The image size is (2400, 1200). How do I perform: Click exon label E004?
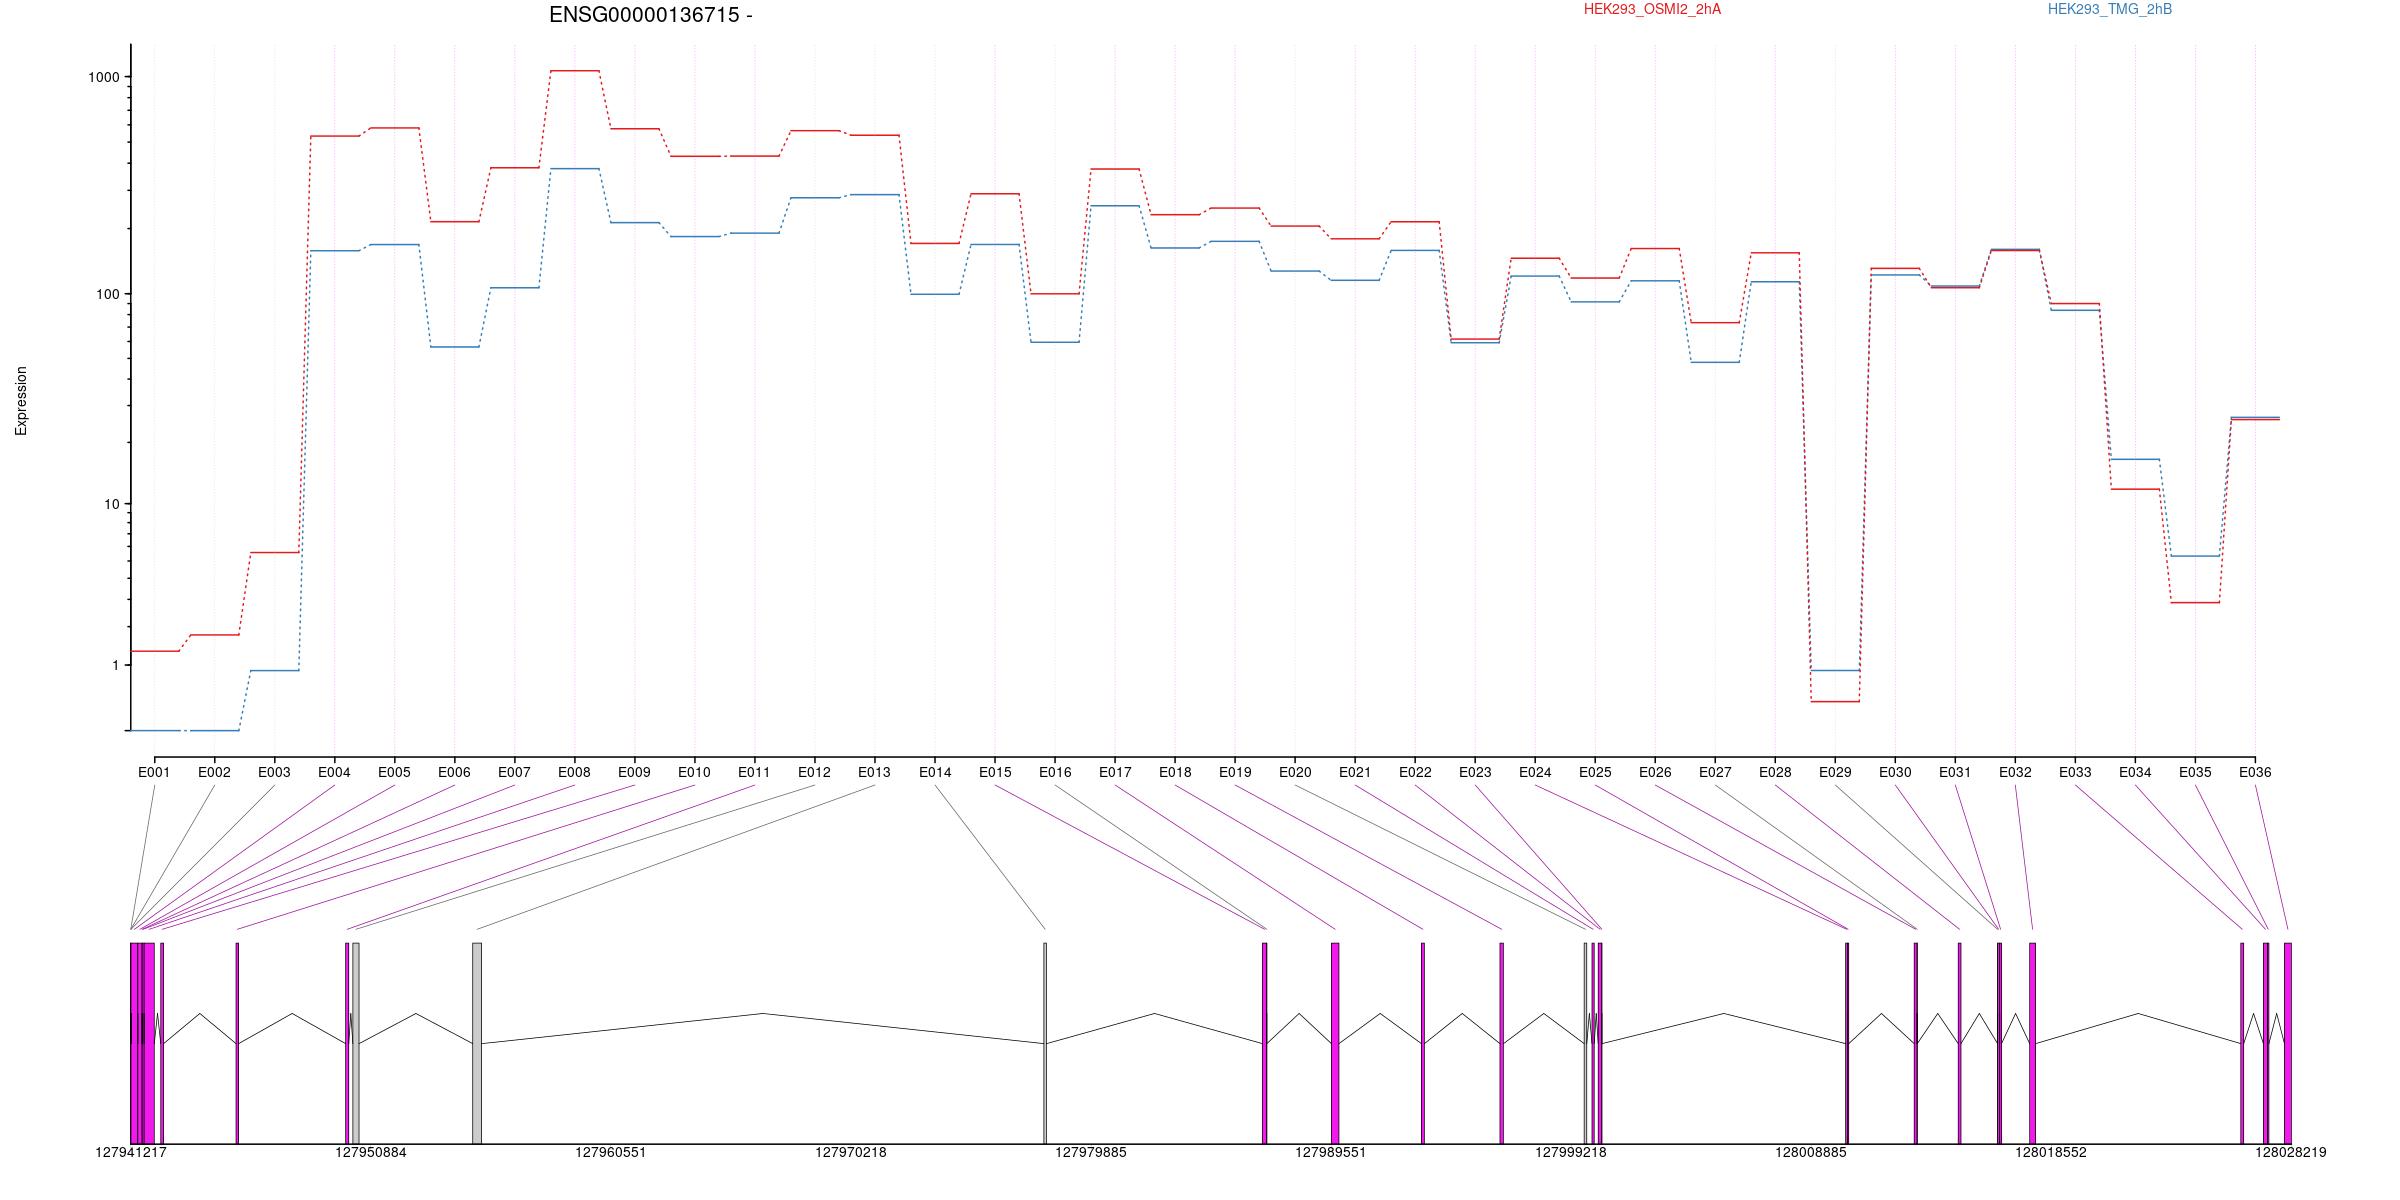click(334, 772)
